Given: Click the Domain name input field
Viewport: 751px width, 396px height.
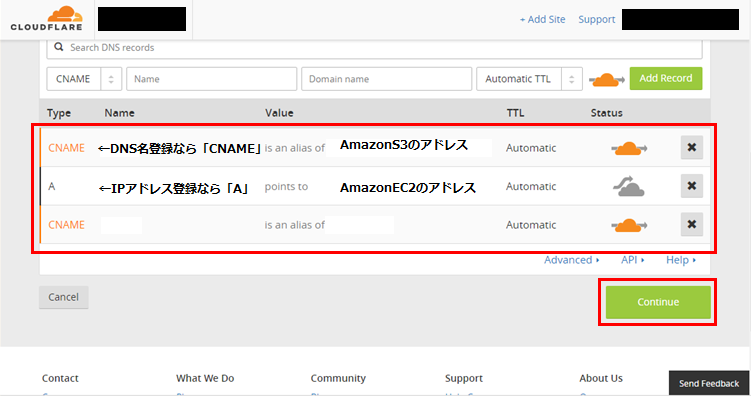Looking at the screenshot, I should click(386, 79).
